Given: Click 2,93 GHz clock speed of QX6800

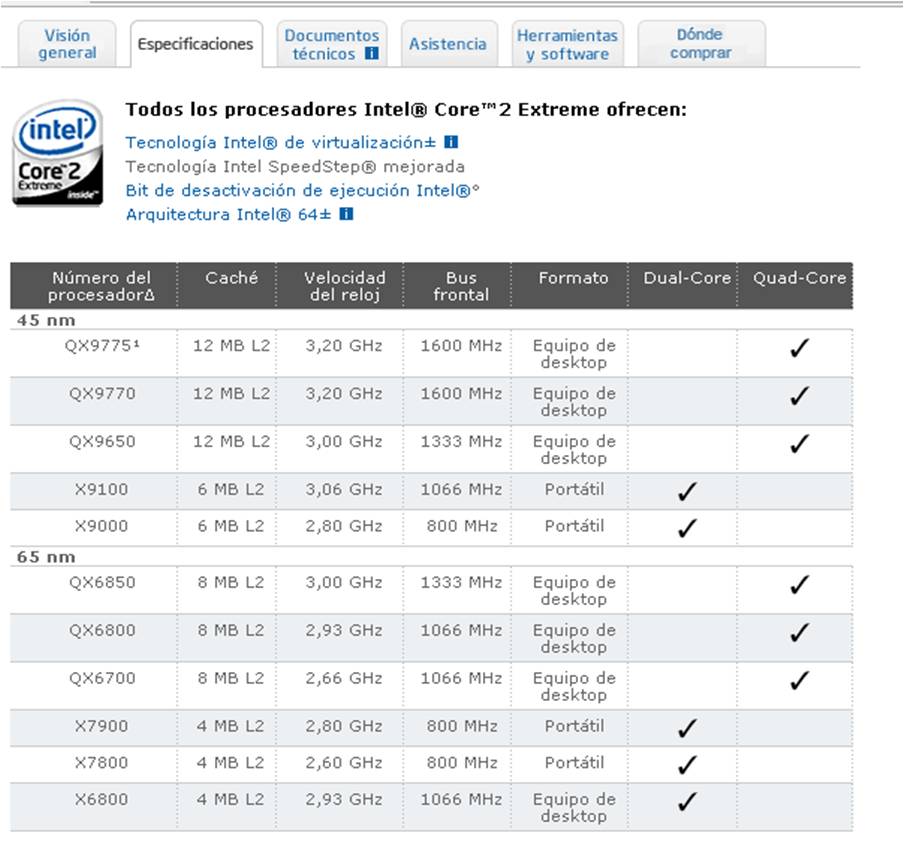Looking at the screenshot, I should [344, 630].
